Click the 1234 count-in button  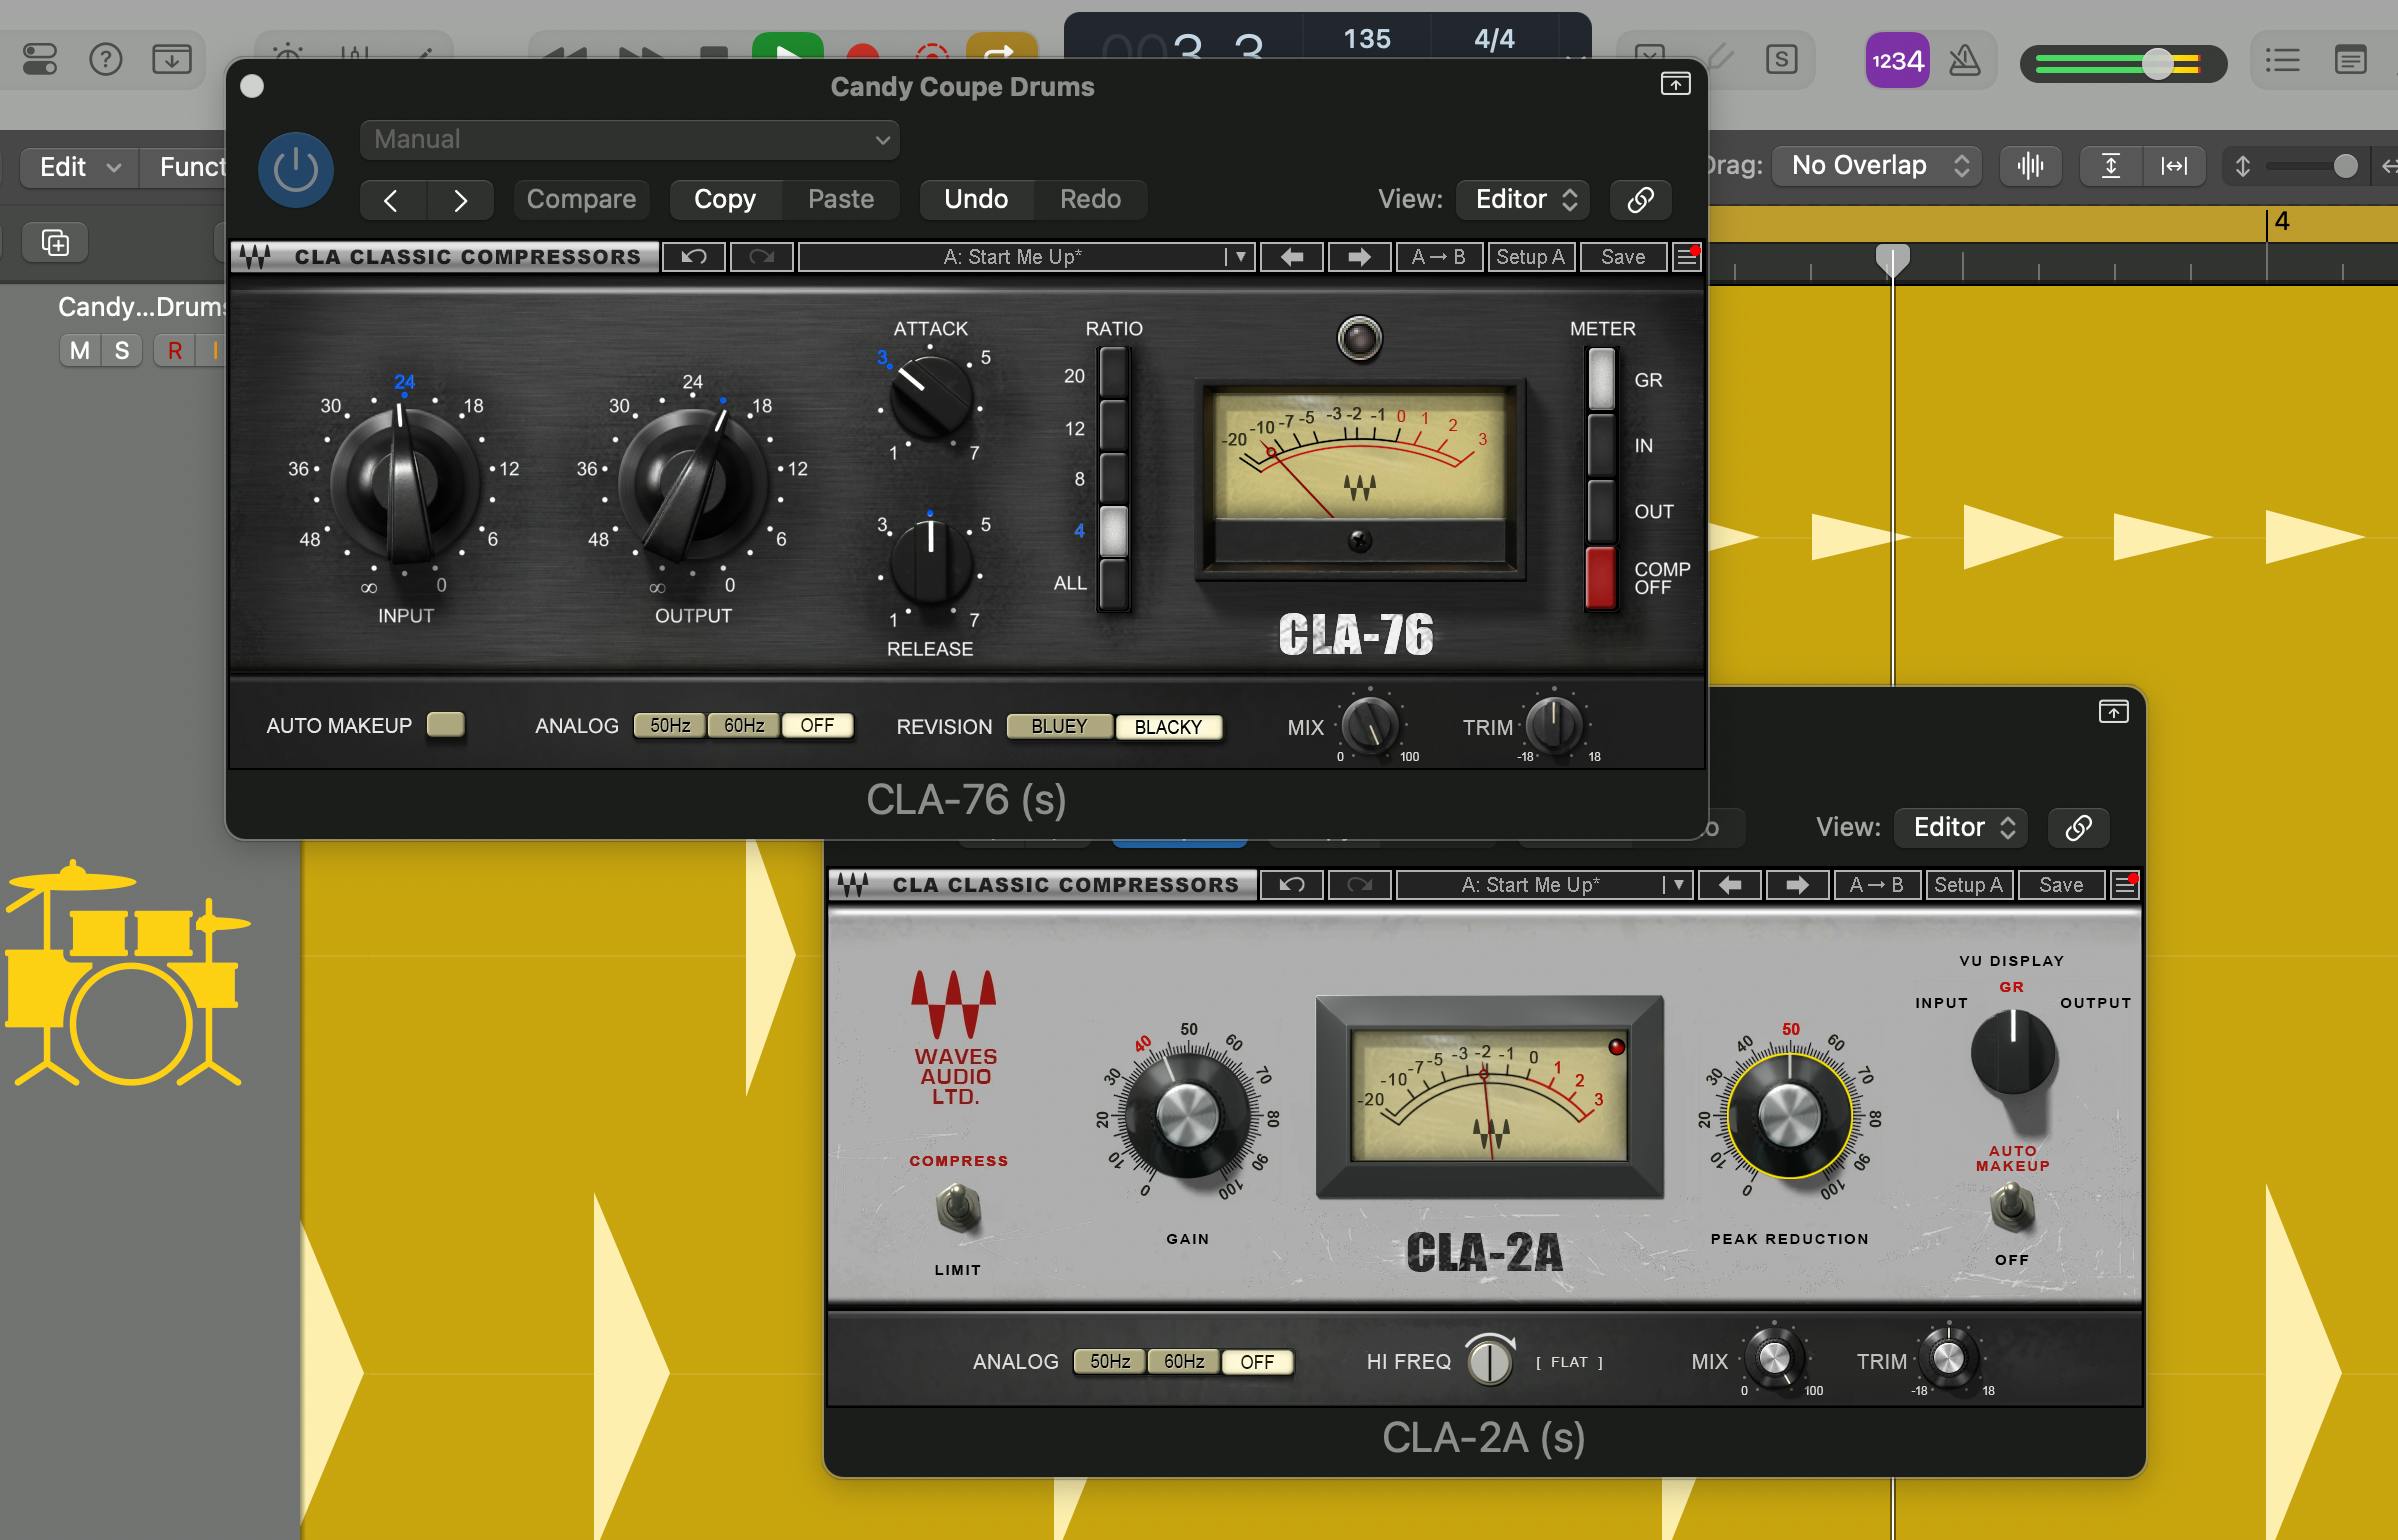(1897, 62)
